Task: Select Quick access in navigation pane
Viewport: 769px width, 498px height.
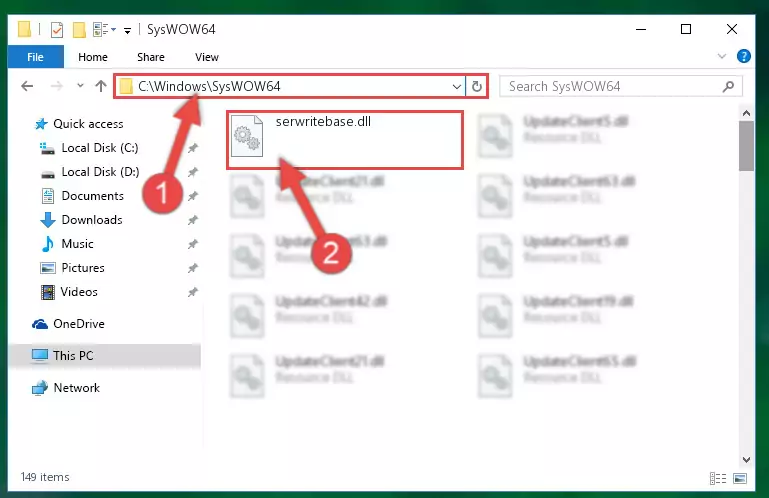Action: tap(88, 124)
